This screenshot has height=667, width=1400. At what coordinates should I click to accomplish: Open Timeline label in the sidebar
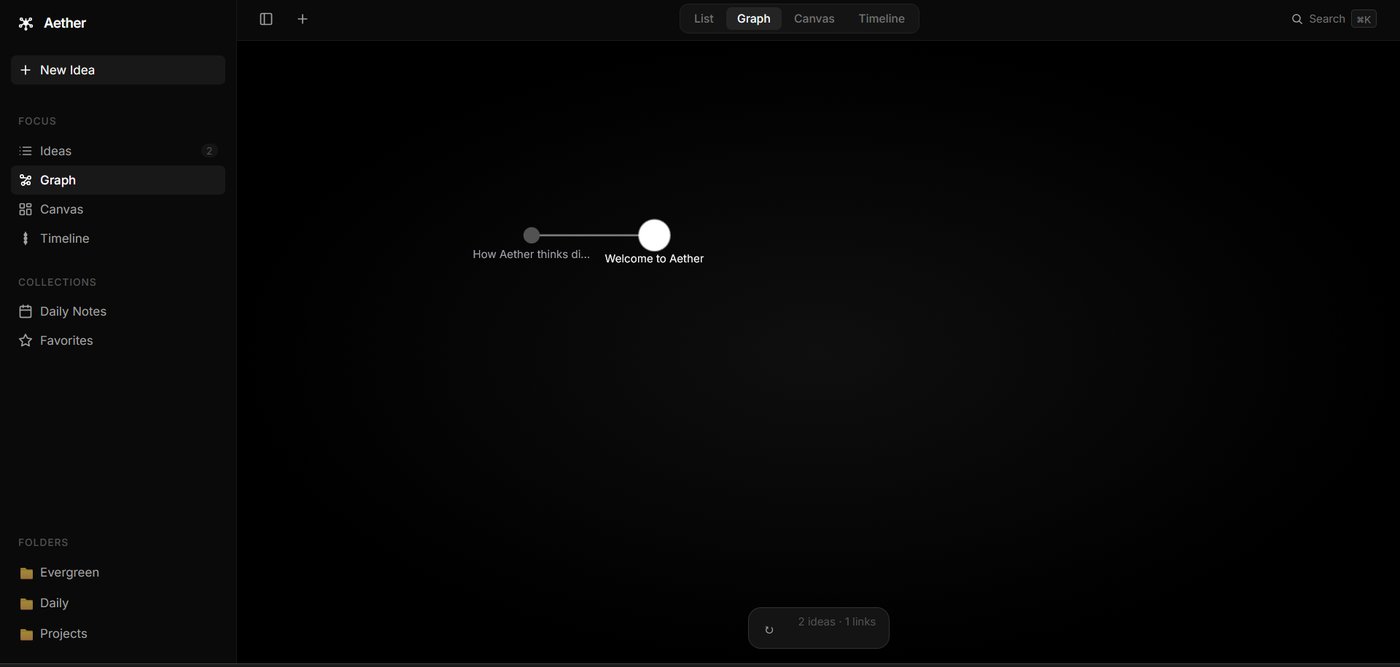point(64,239)
